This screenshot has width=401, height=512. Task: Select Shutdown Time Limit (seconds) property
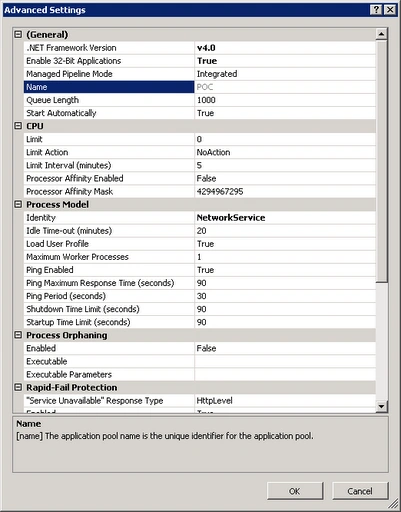pos(109,309)
